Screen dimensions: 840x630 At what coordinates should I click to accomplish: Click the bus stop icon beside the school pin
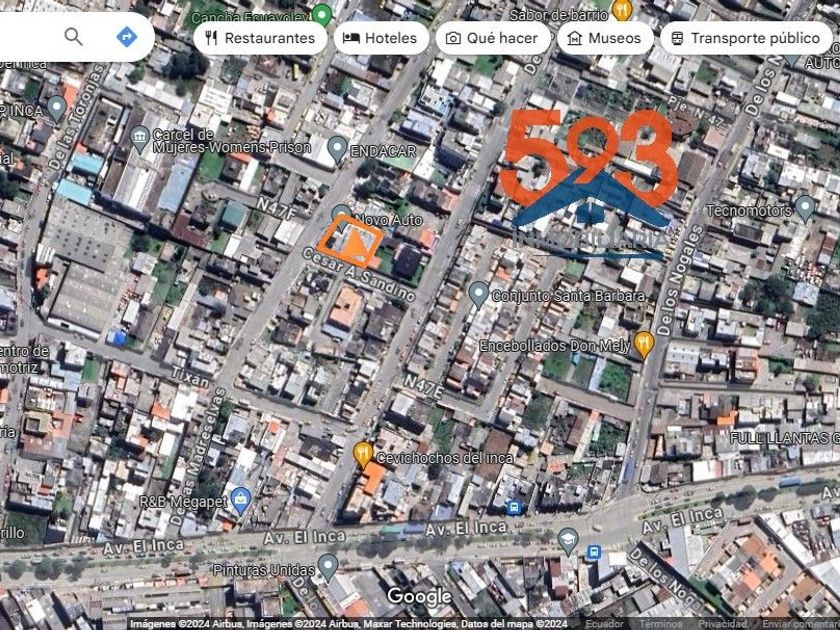coord(594,552)
